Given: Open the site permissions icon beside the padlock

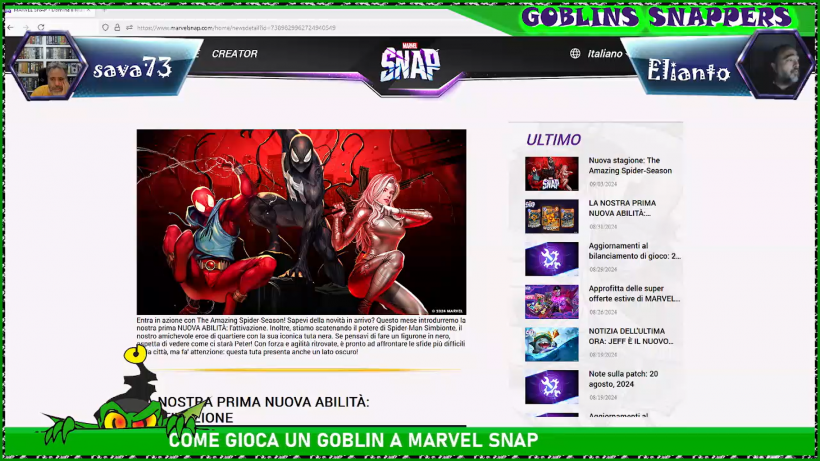Looking at the screenshot, I should click(x=129, y=27).
